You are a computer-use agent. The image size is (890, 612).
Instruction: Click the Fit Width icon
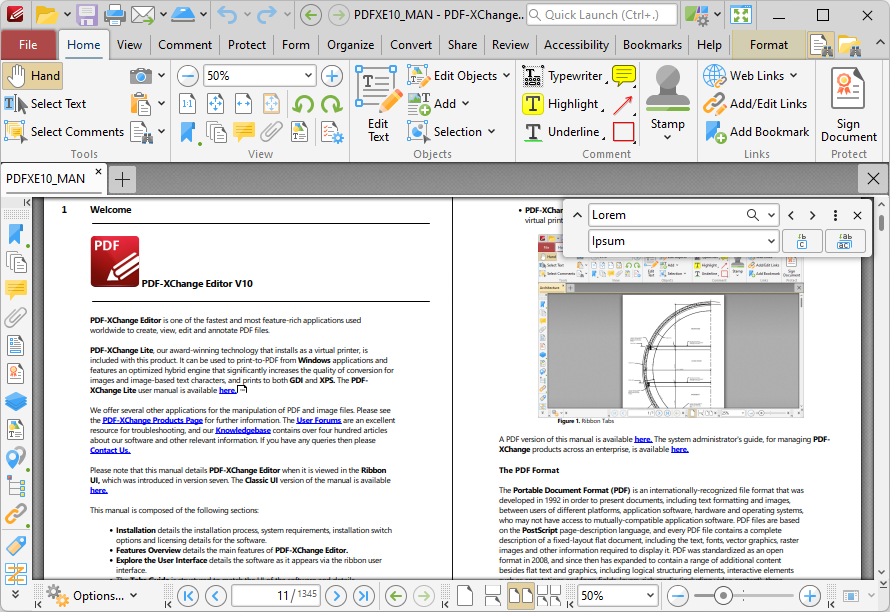(244, 104)
